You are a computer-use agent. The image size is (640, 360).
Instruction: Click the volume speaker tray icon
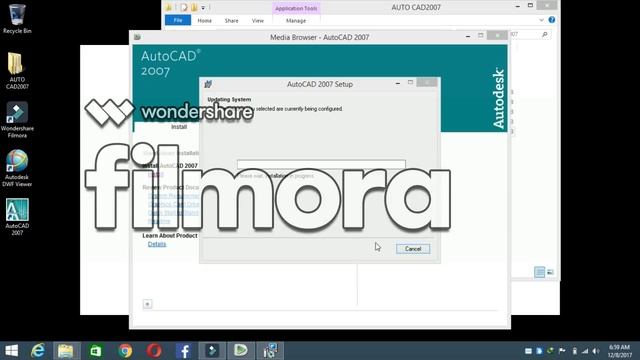596,351
